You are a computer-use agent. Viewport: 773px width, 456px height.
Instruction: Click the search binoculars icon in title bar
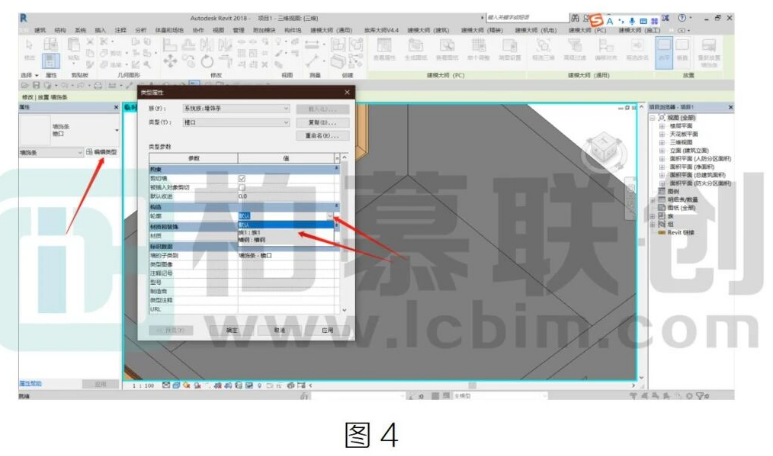coord(575,18)
